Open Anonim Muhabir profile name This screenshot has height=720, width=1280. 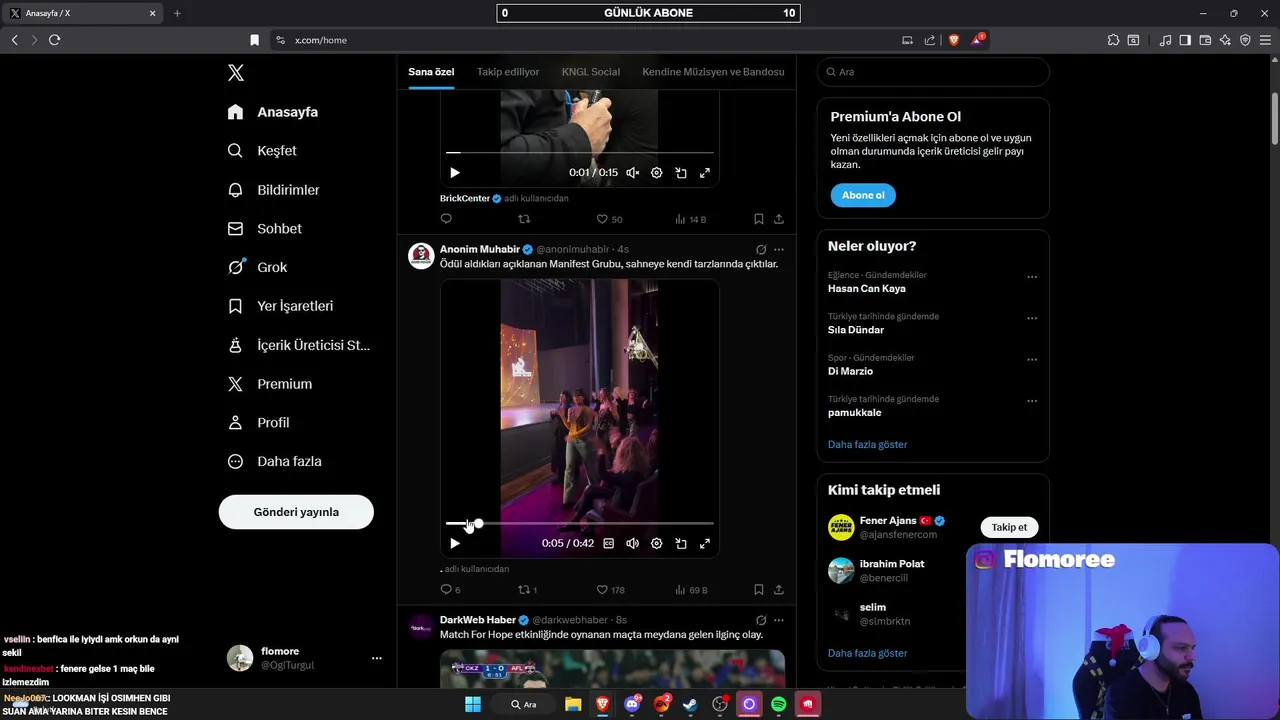(x=480, y=249)
